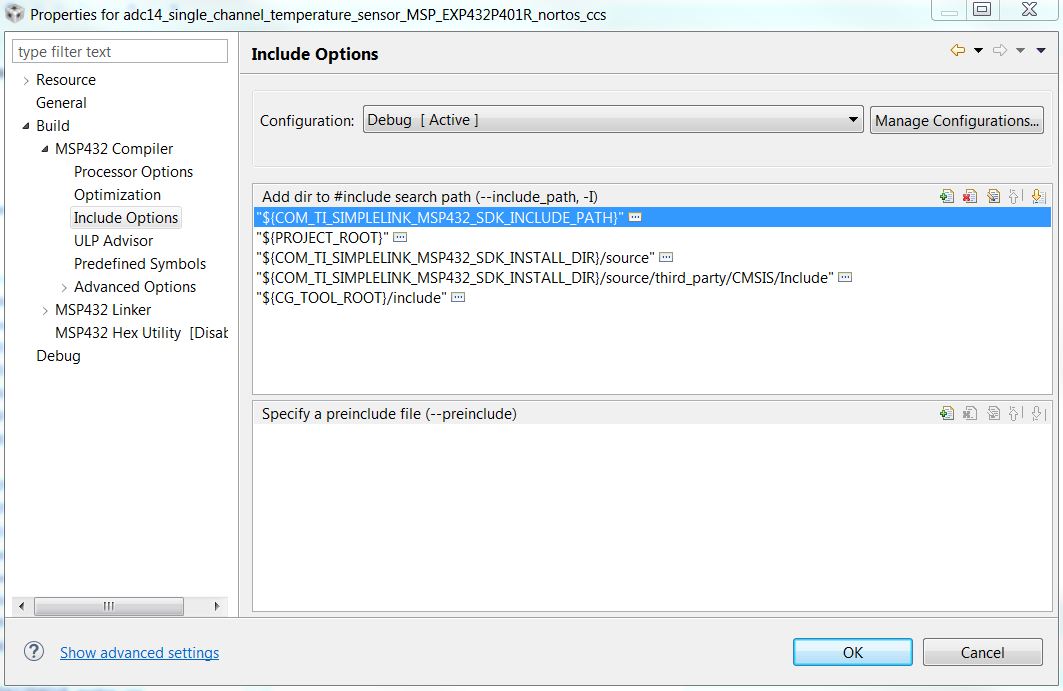Open the Configuration dropdown
The width and height of the screenshot is (1063, 691).
[613, 119]
